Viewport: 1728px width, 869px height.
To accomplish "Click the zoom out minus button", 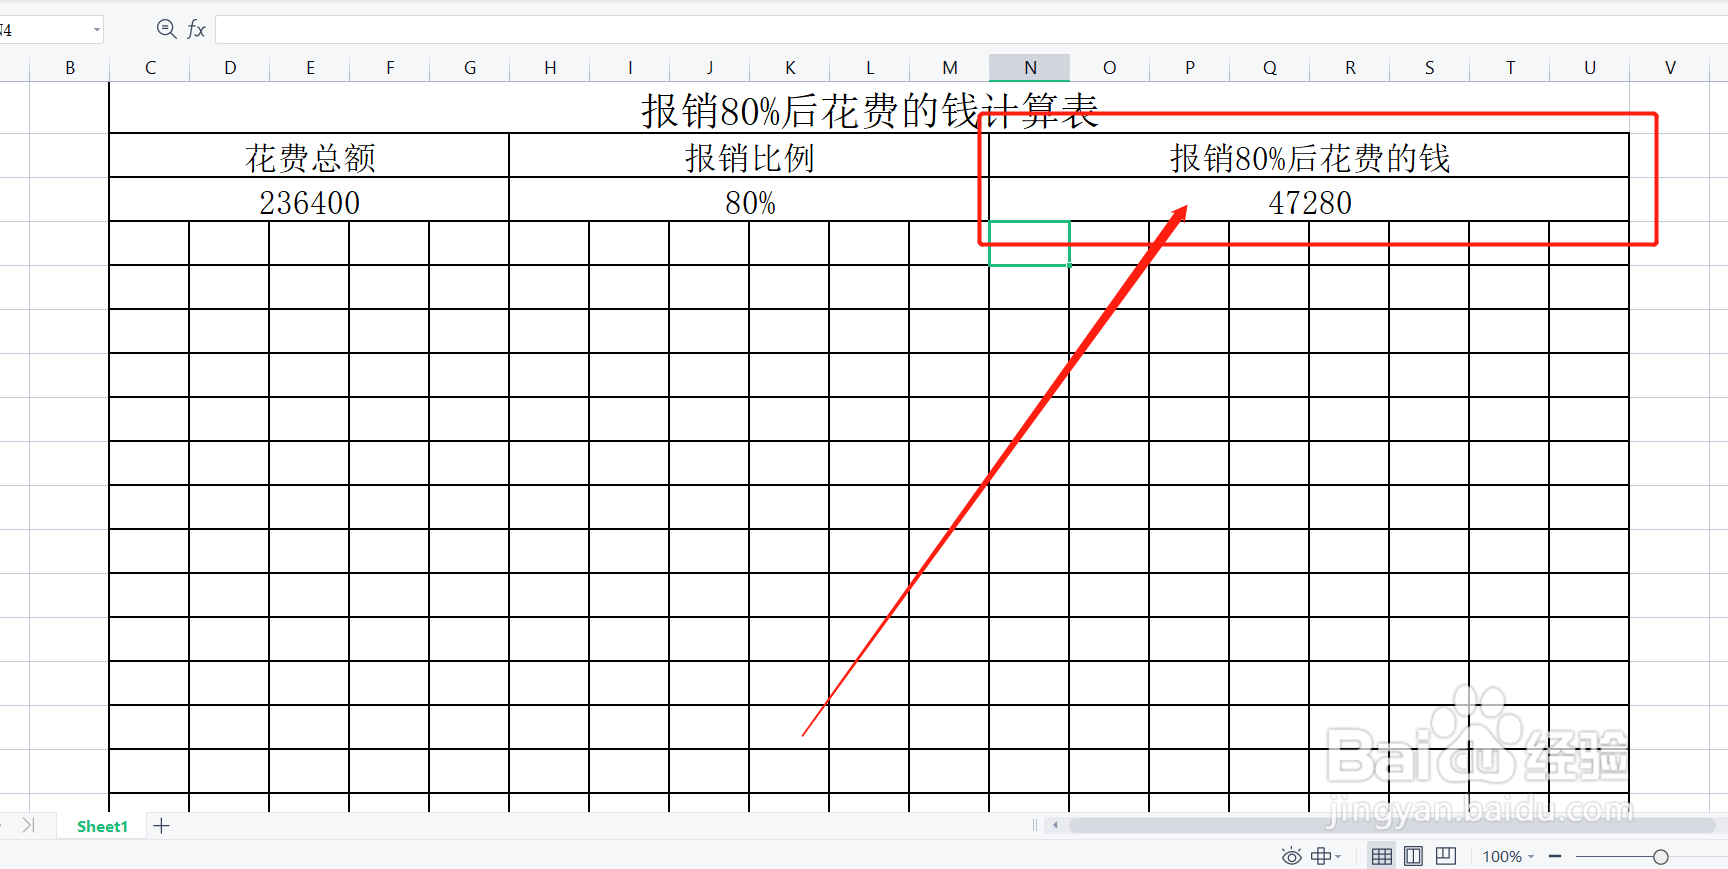I will (x=1555, y=857).
